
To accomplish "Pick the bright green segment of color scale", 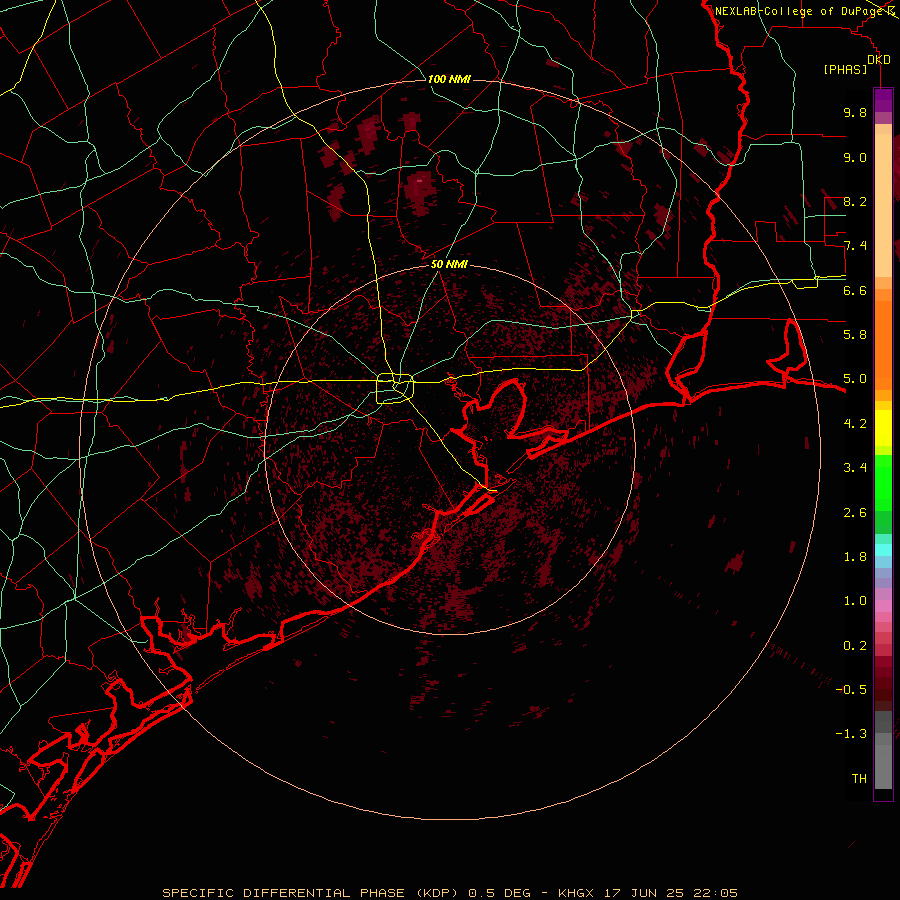I will pyautogui.click(x=883, y=482).
